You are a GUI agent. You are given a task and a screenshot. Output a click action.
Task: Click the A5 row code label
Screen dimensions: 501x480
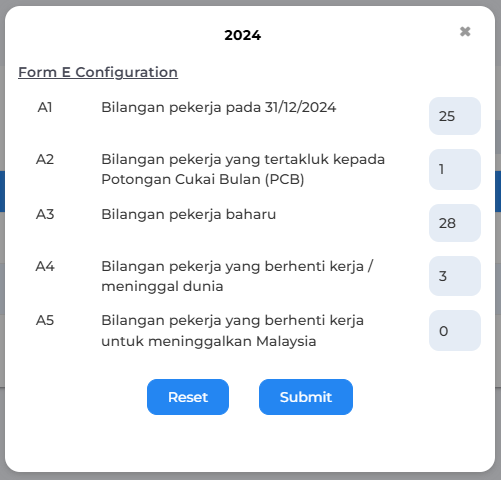tap(45, 320)
